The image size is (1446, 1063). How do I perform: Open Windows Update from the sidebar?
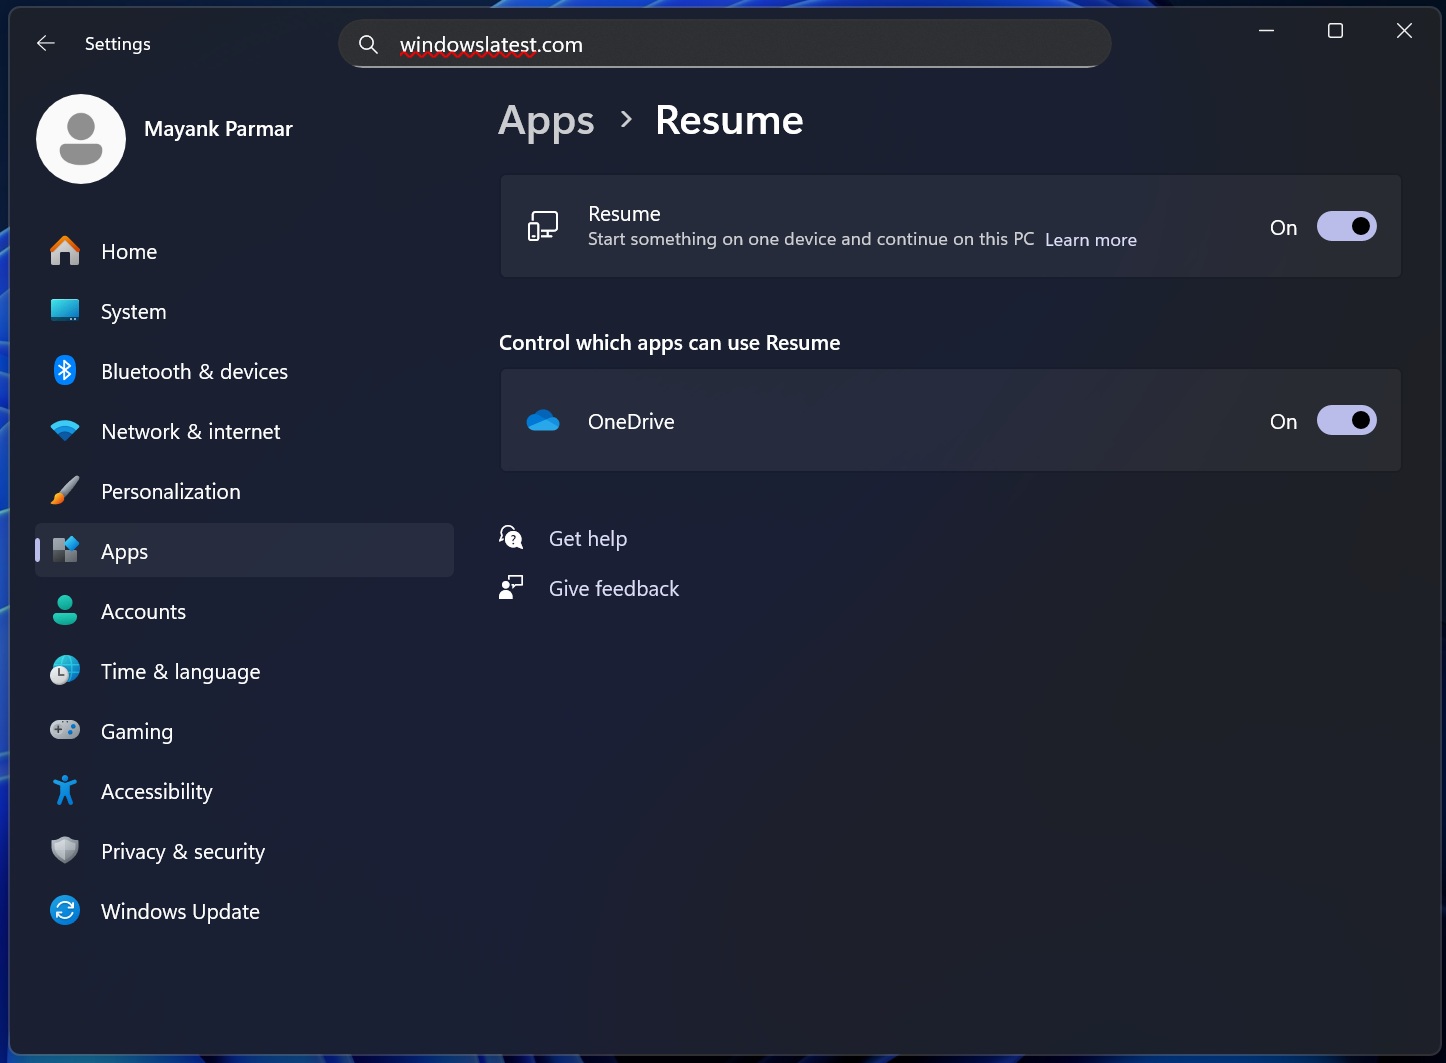(x=180, y=911)
